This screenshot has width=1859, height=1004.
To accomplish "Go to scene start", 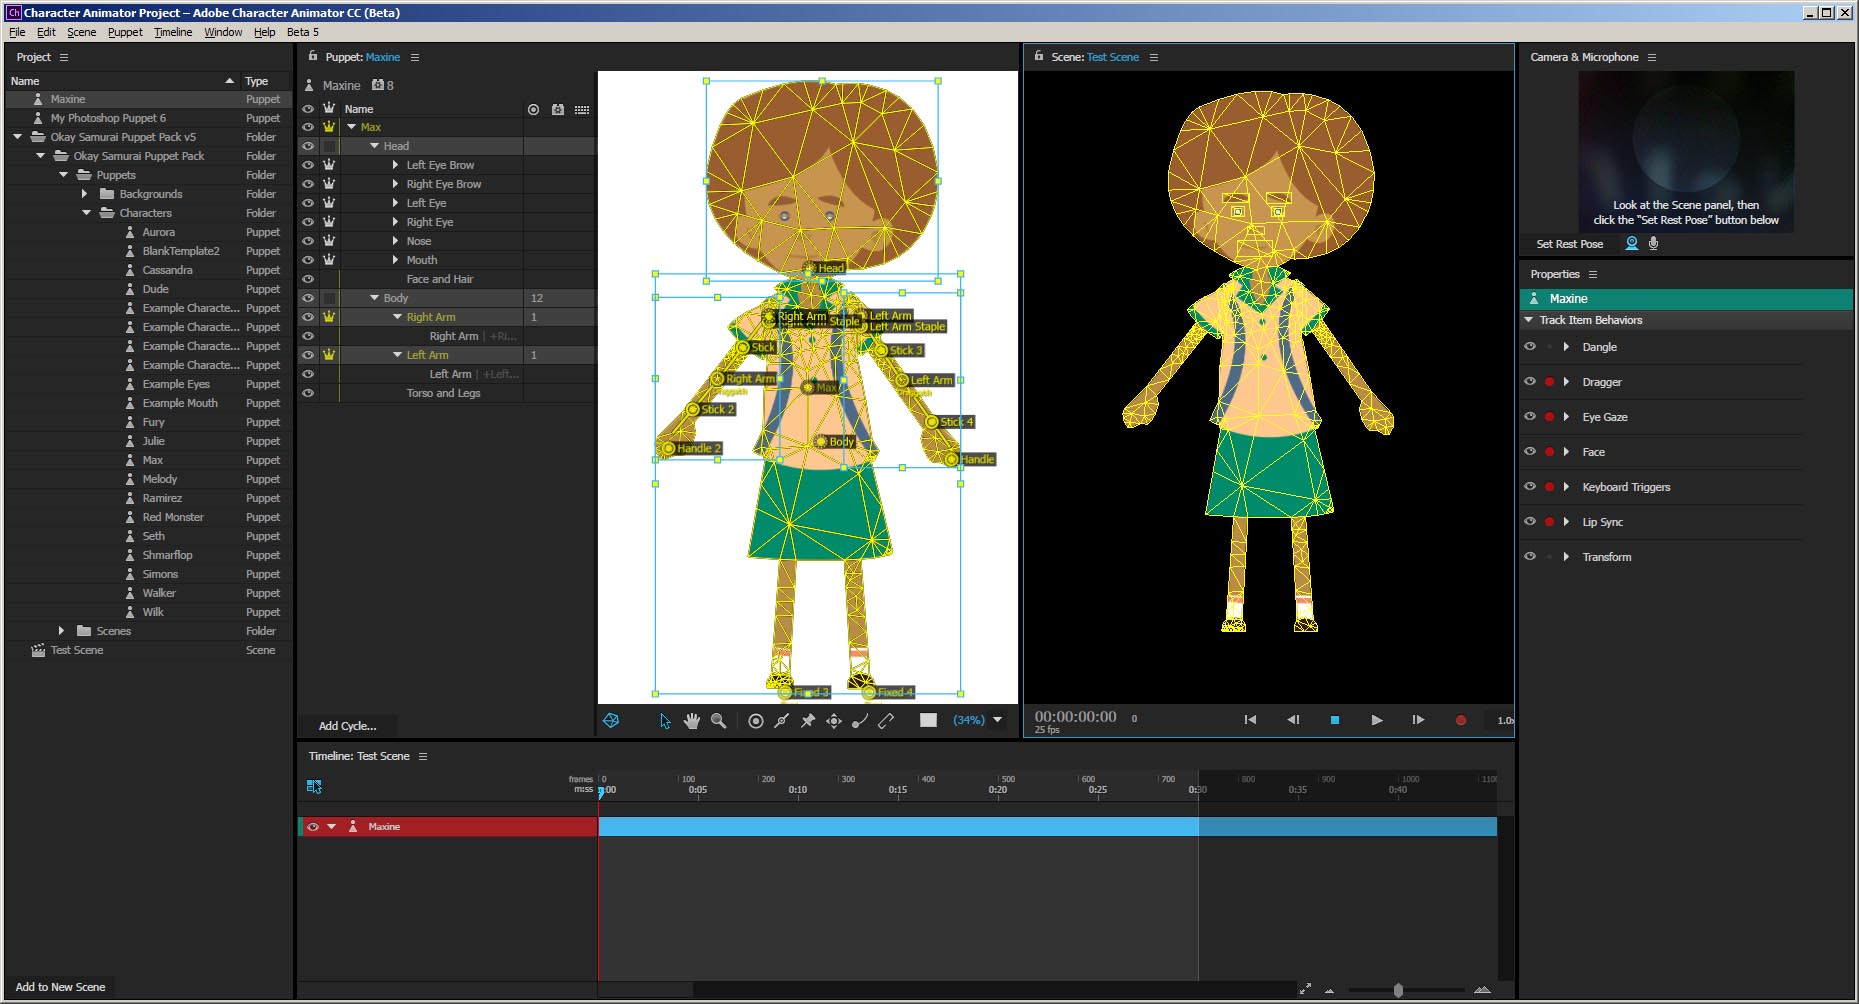I will pos(1250,719).
